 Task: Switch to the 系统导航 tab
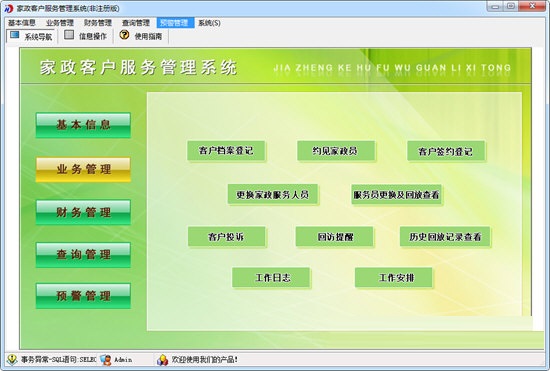pyautogui.click(x=31, y=35)
